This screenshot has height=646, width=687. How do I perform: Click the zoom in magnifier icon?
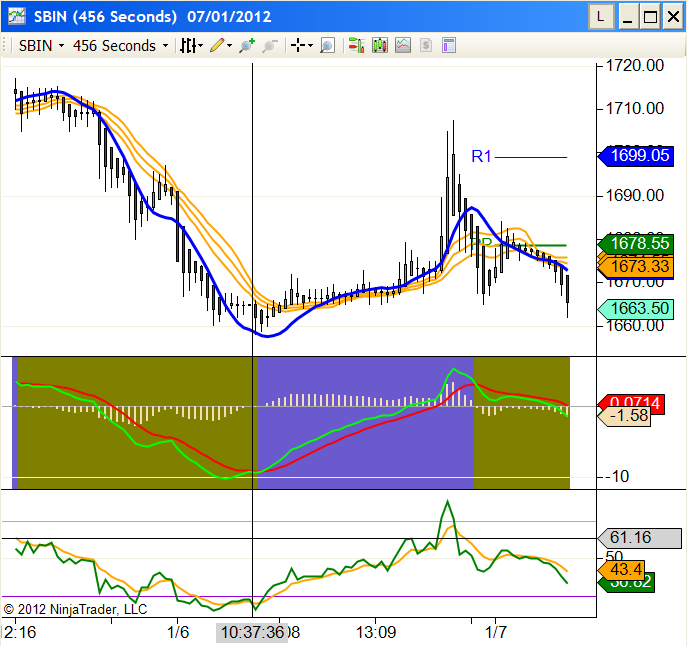coord(247,46)
